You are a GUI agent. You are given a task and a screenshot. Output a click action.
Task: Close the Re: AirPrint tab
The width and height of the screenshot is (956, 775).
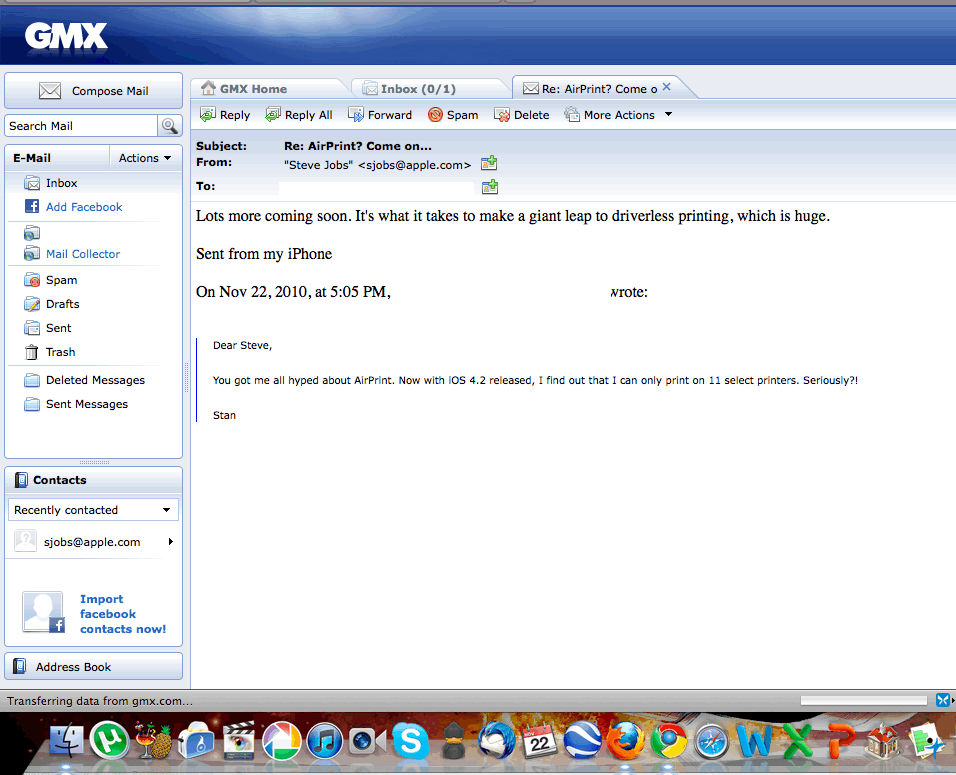pyautogui.click(x=666, y=87)
